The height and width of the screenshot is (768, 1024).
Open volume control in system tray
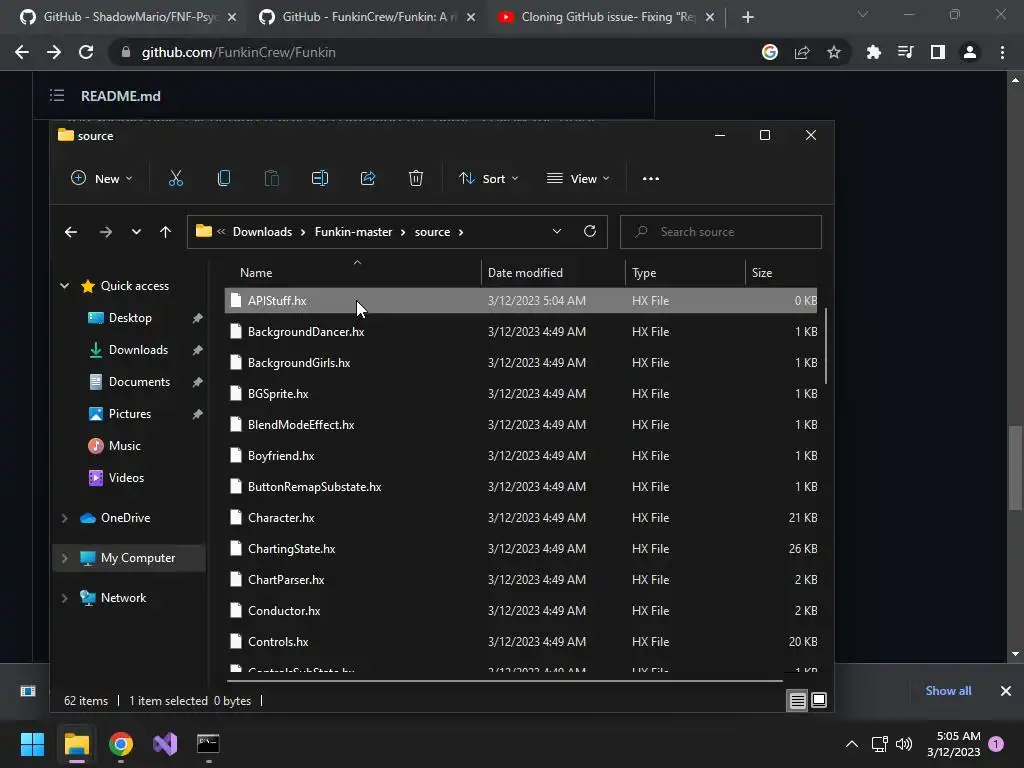tap(904, 744)
